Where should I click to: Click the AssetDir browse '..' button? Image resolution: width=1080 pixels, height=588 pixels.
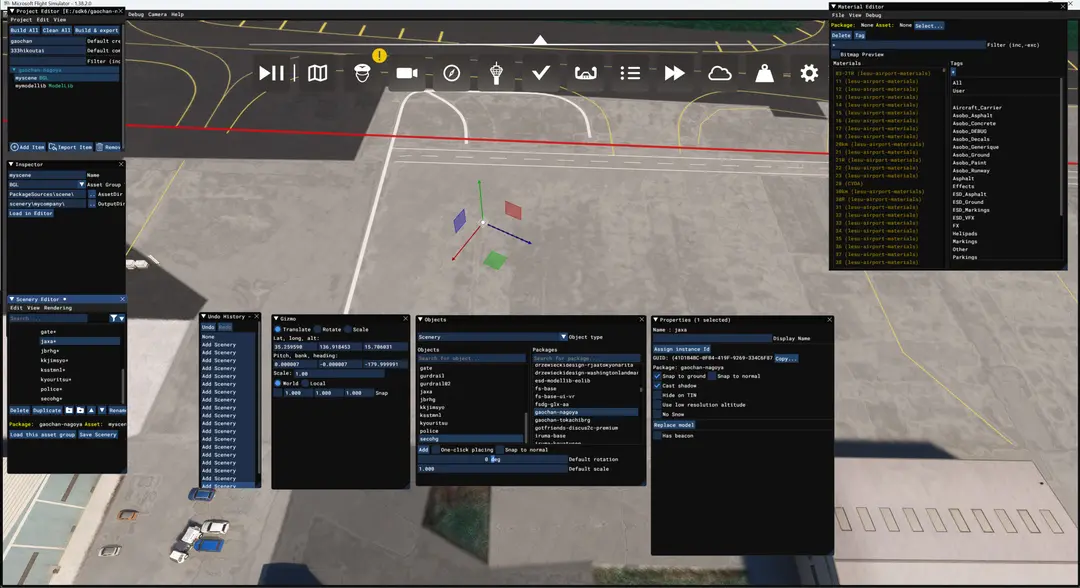click(x=92, y=194)
